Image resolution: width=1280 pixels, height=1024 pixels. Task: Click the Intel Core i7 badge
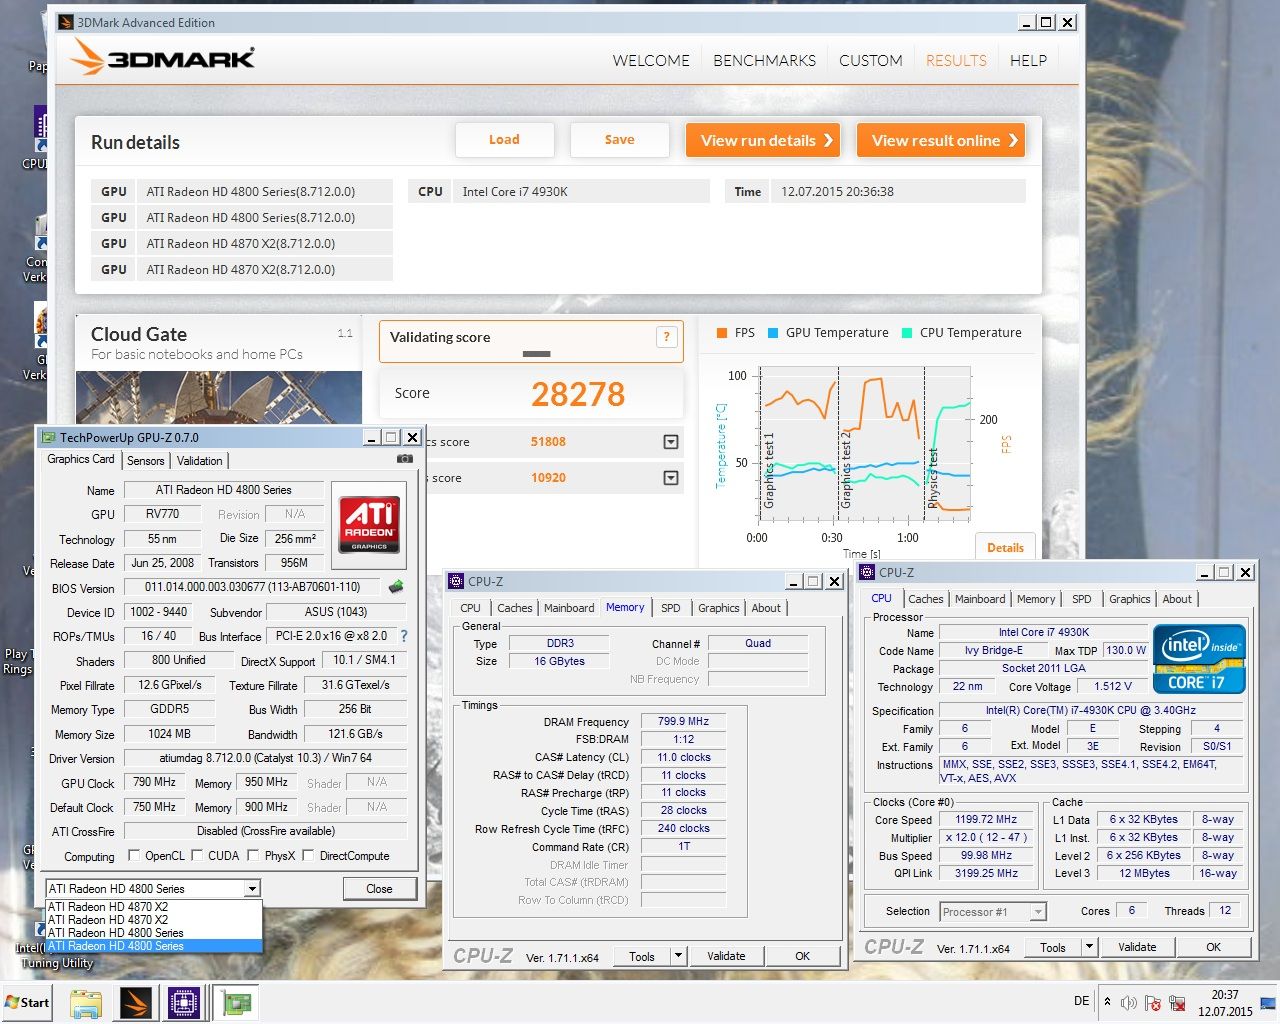1199,659
